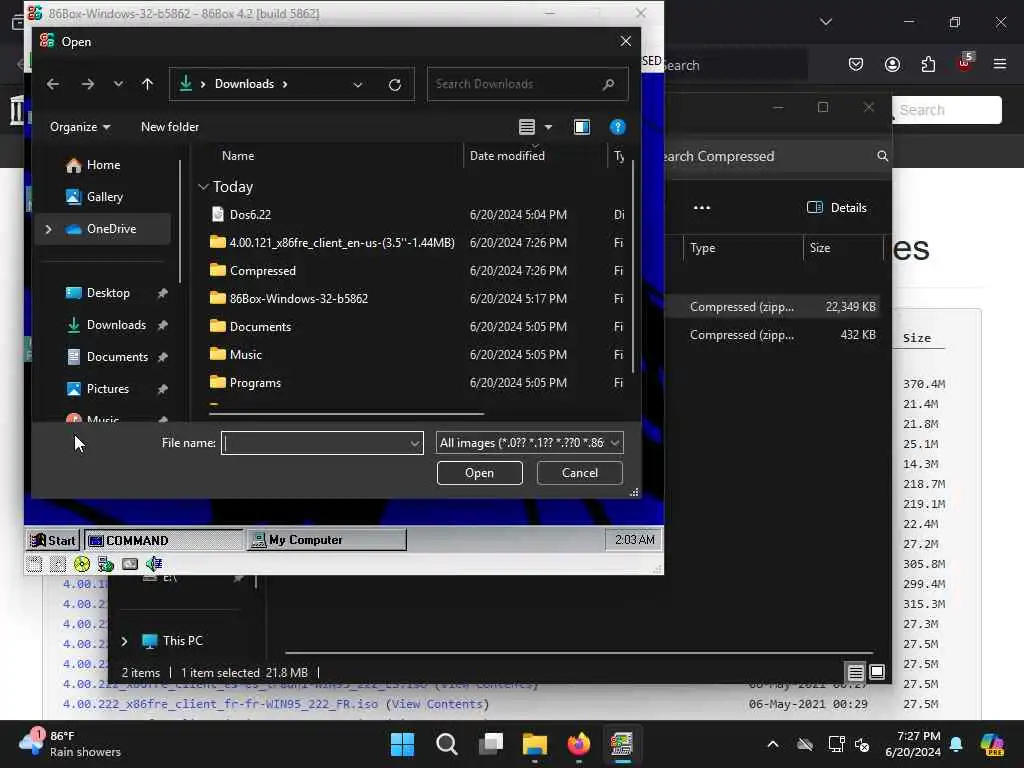Switch to My Computer taskbar item

(x=327, y=541)
